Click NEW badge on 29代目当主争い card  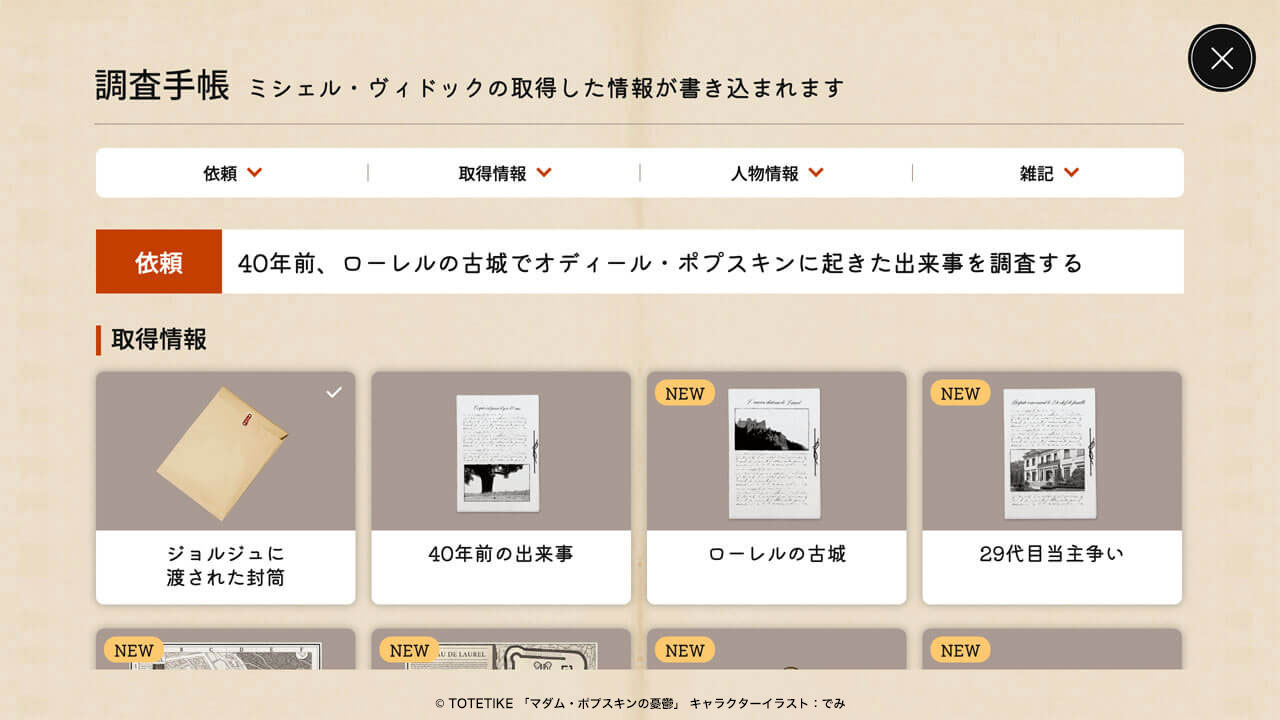(960, 394)
